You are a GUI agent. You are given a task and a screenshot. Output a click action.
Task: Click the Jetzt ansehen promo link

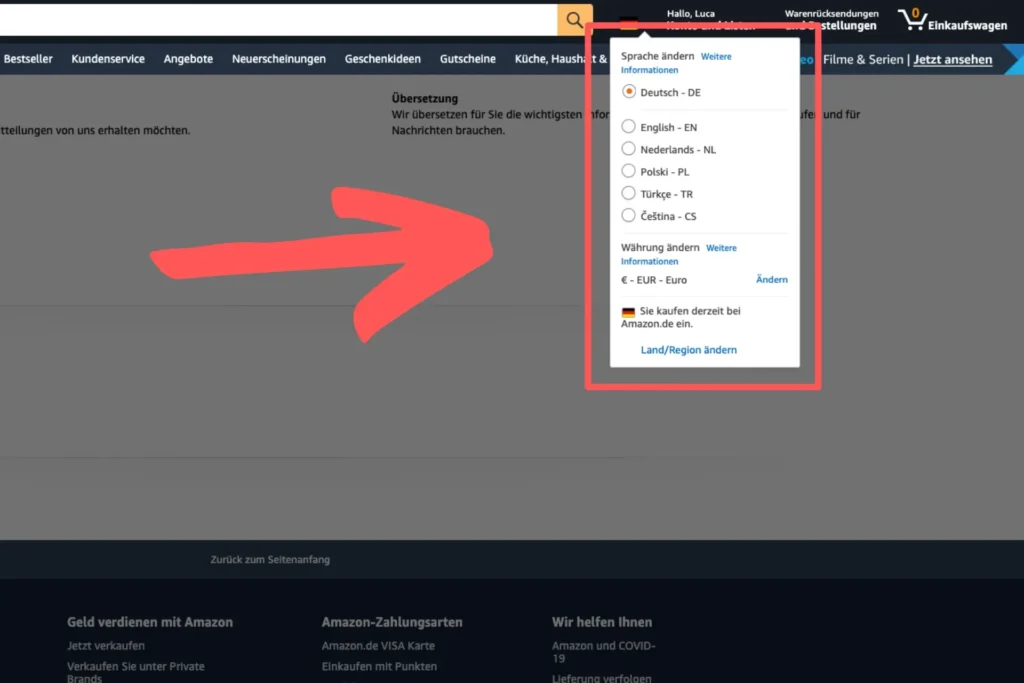point(952,59)
